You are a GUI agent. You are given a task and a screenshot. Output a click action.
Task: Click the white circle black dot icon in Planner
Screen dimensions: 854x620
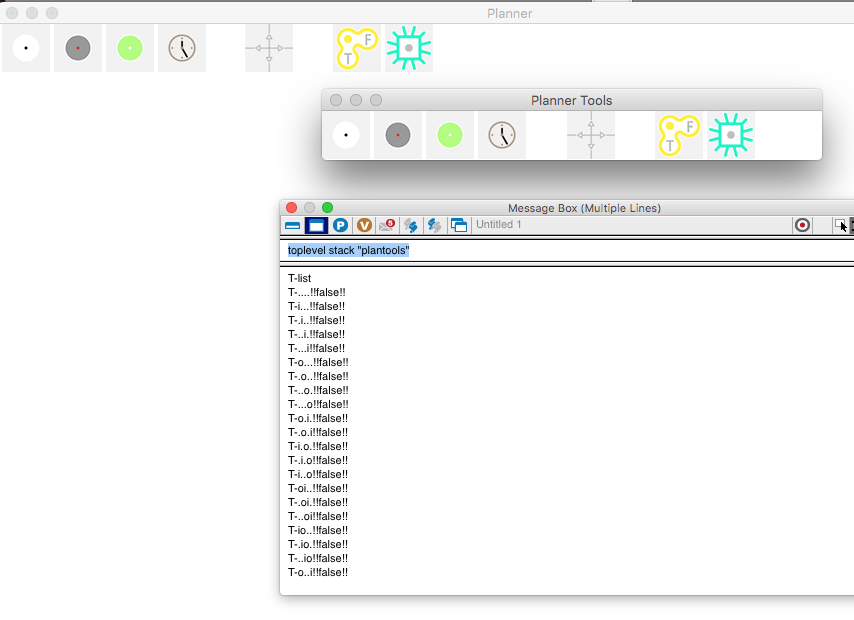tap(26, 48)
